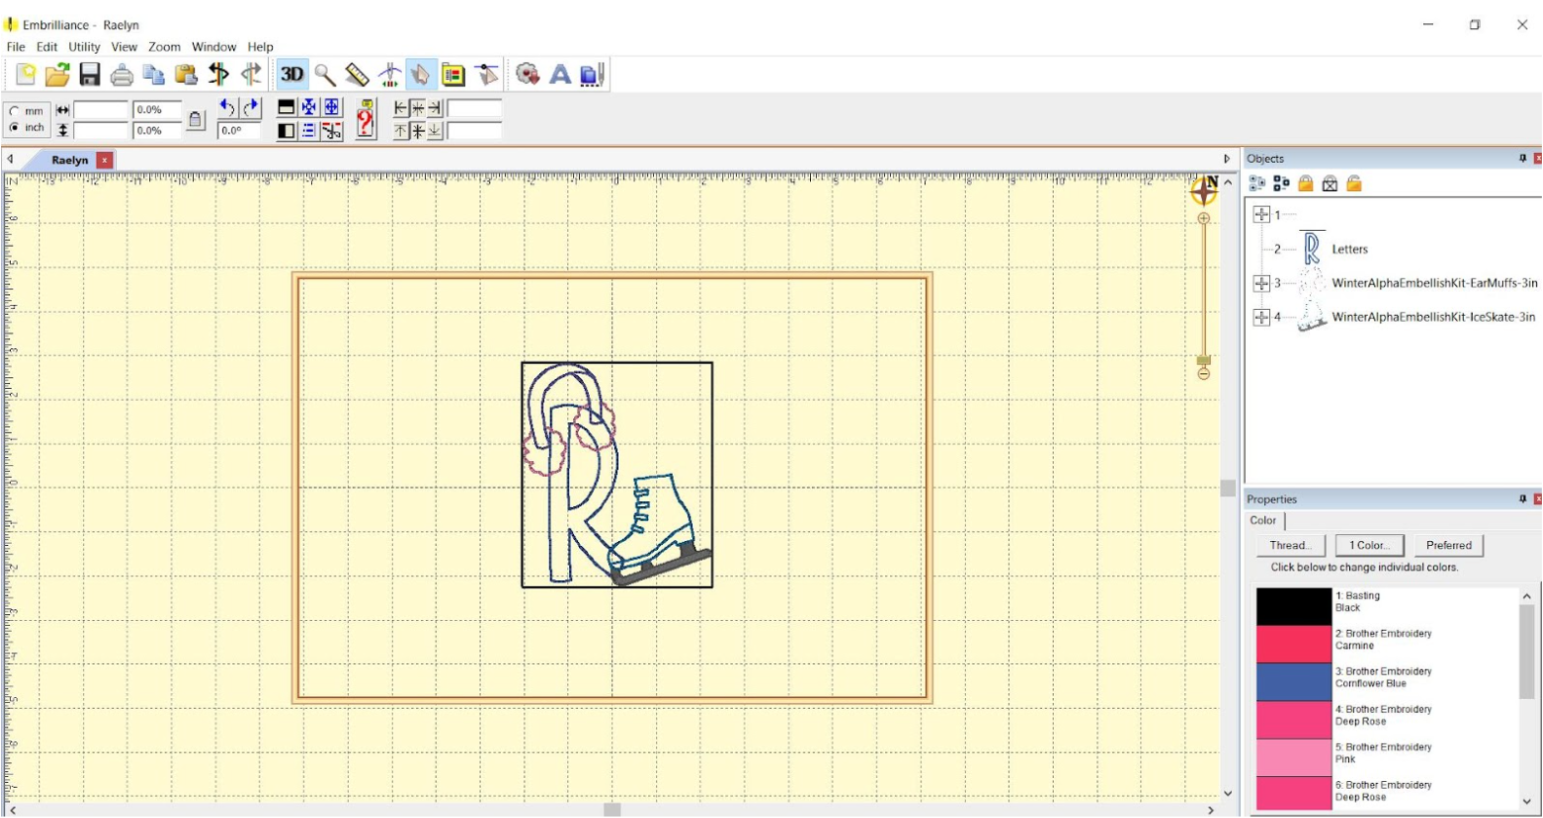Switch to the Raelyn document tab
The height and width of the screenshot is (818, 1543).
coord(69,160)
